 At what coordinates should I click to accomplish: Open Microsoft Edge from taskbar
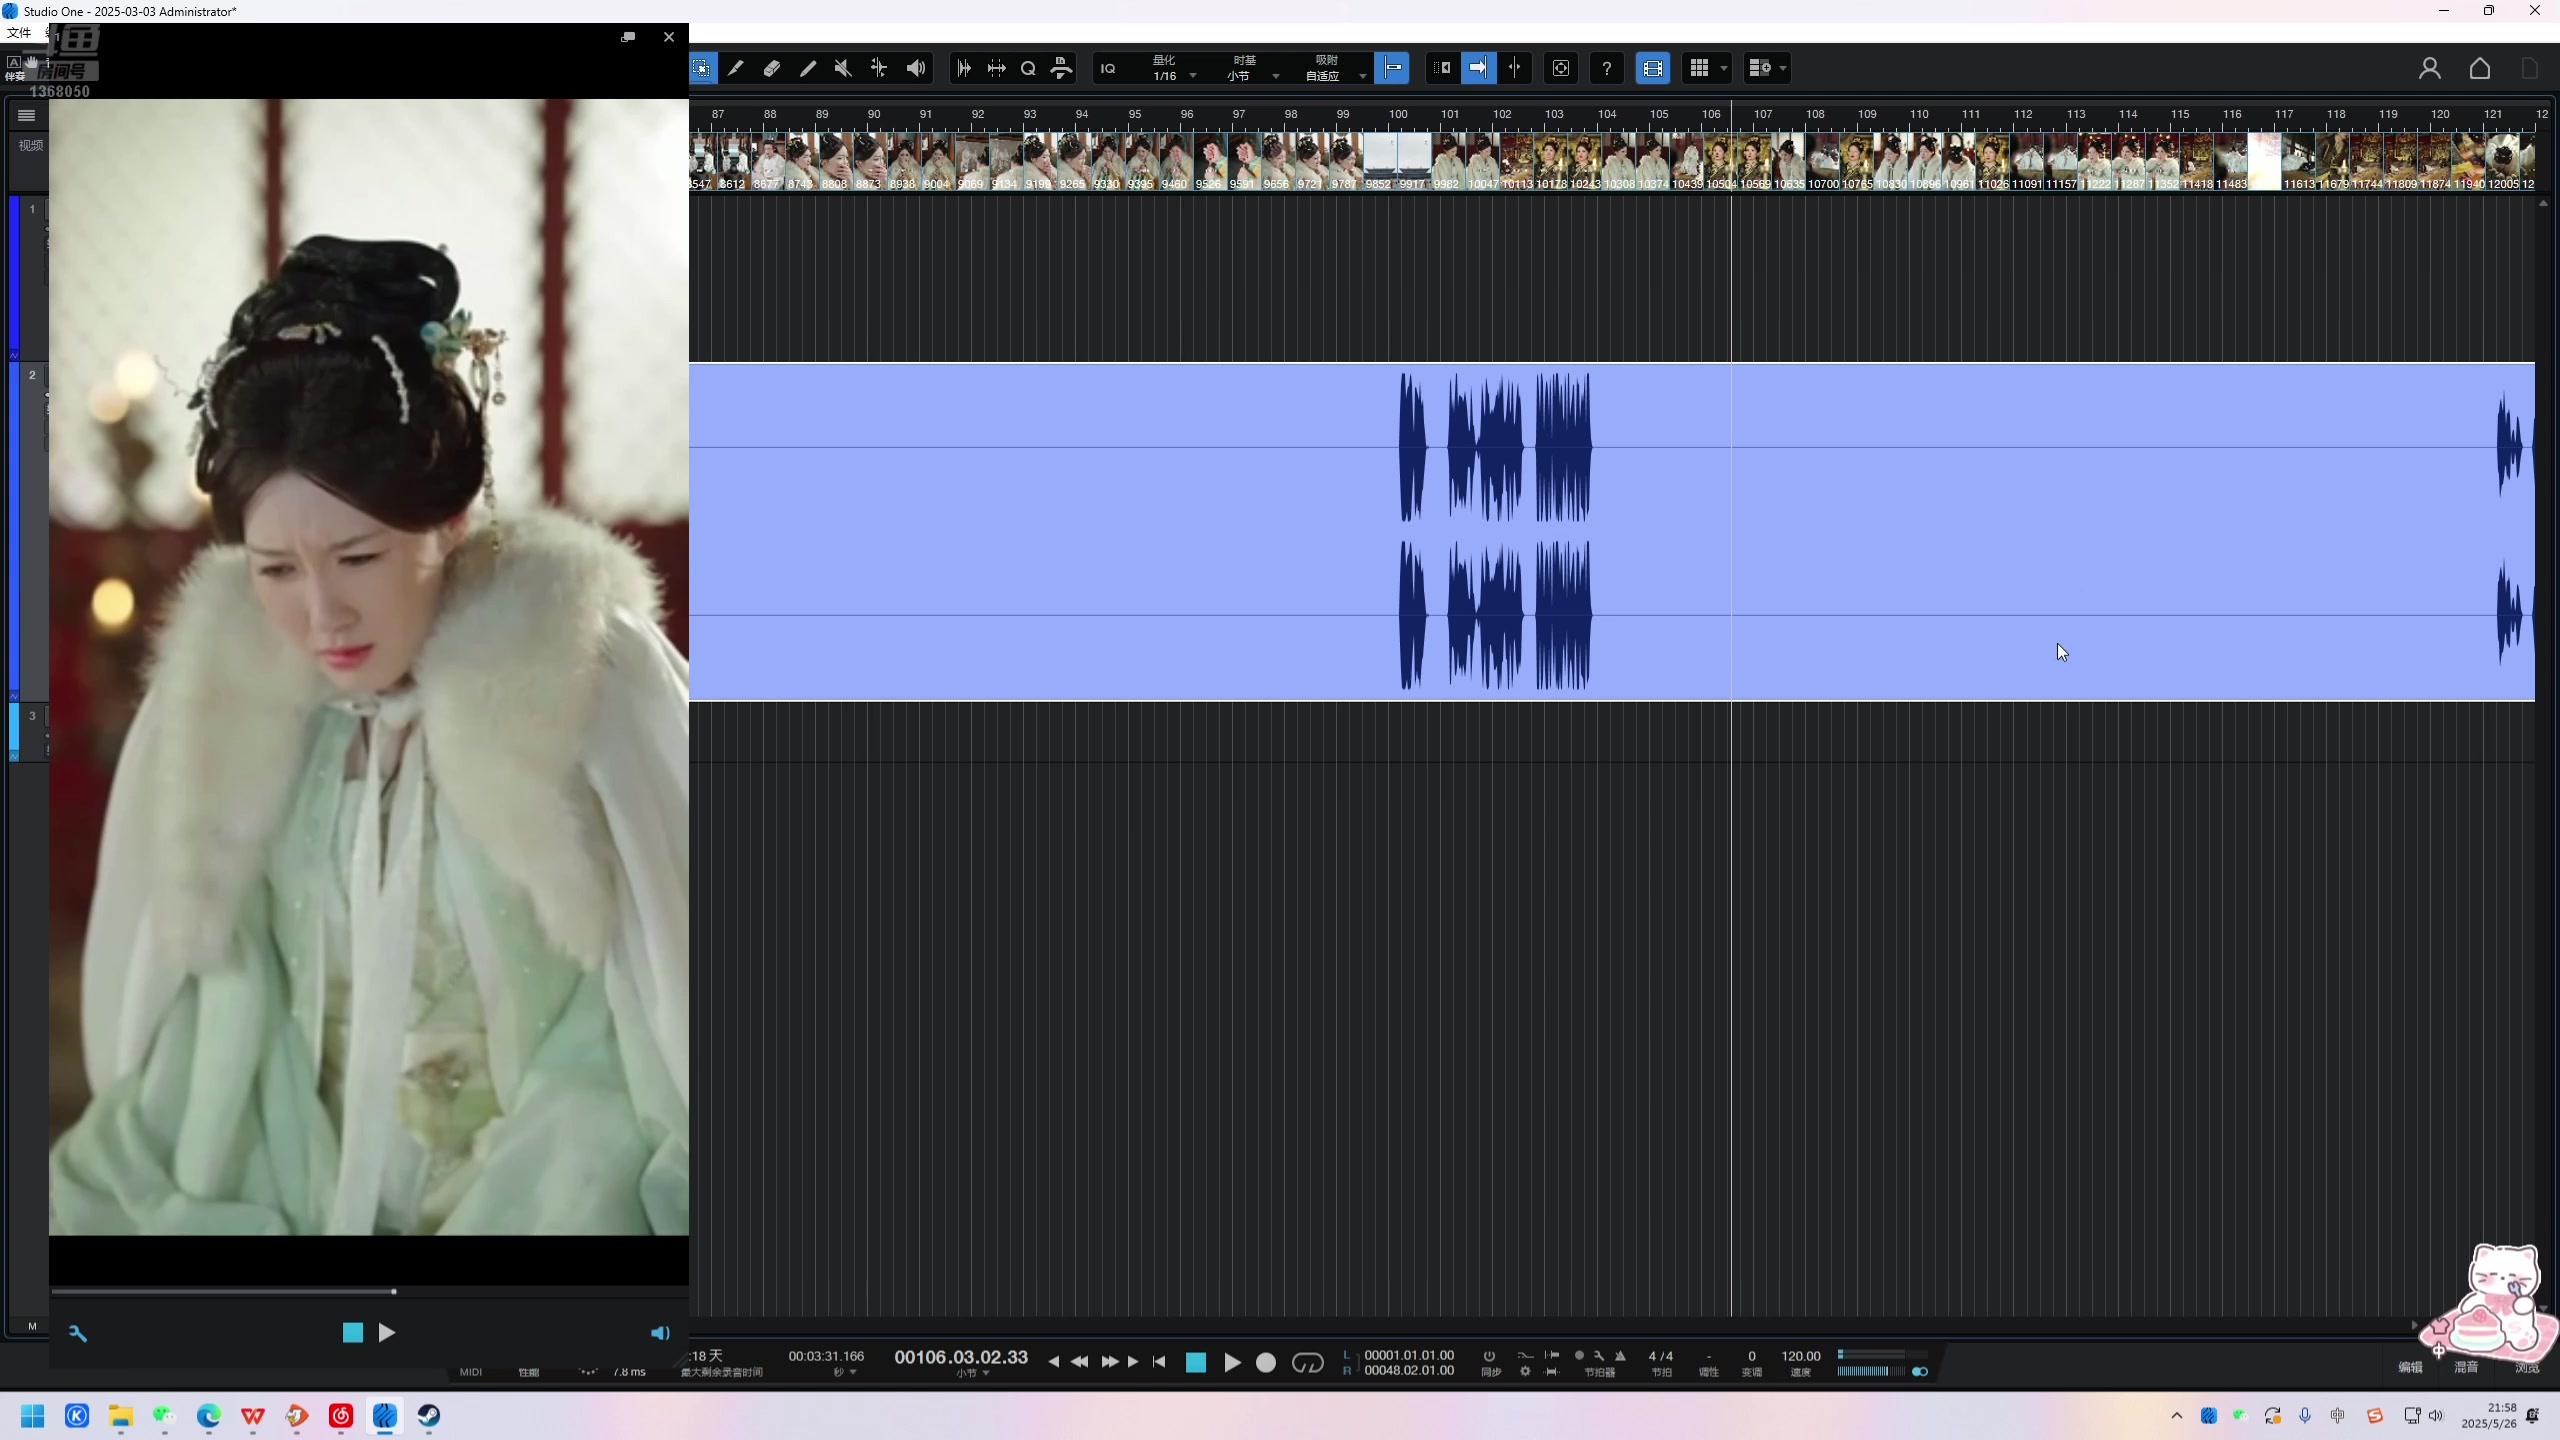[209, 1416]
